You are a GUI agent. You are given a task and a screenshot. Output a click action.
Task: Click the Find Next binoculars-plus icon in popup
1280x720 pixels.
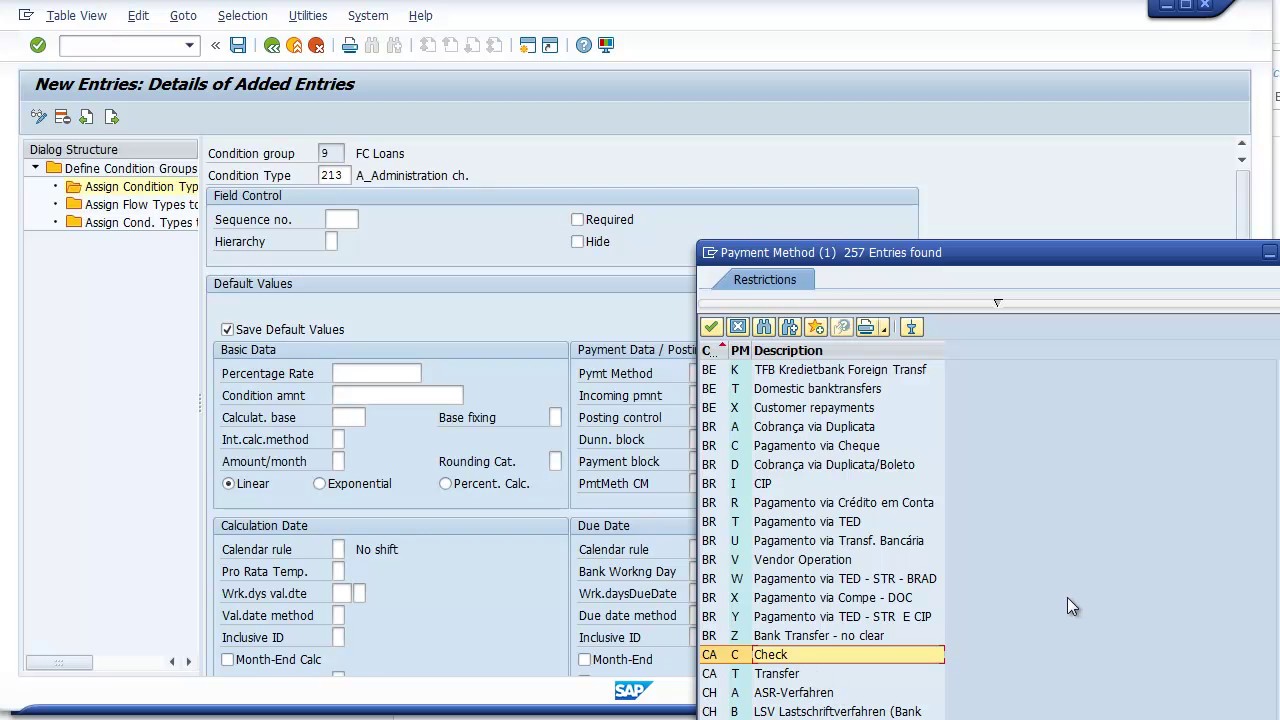point(790,327)
